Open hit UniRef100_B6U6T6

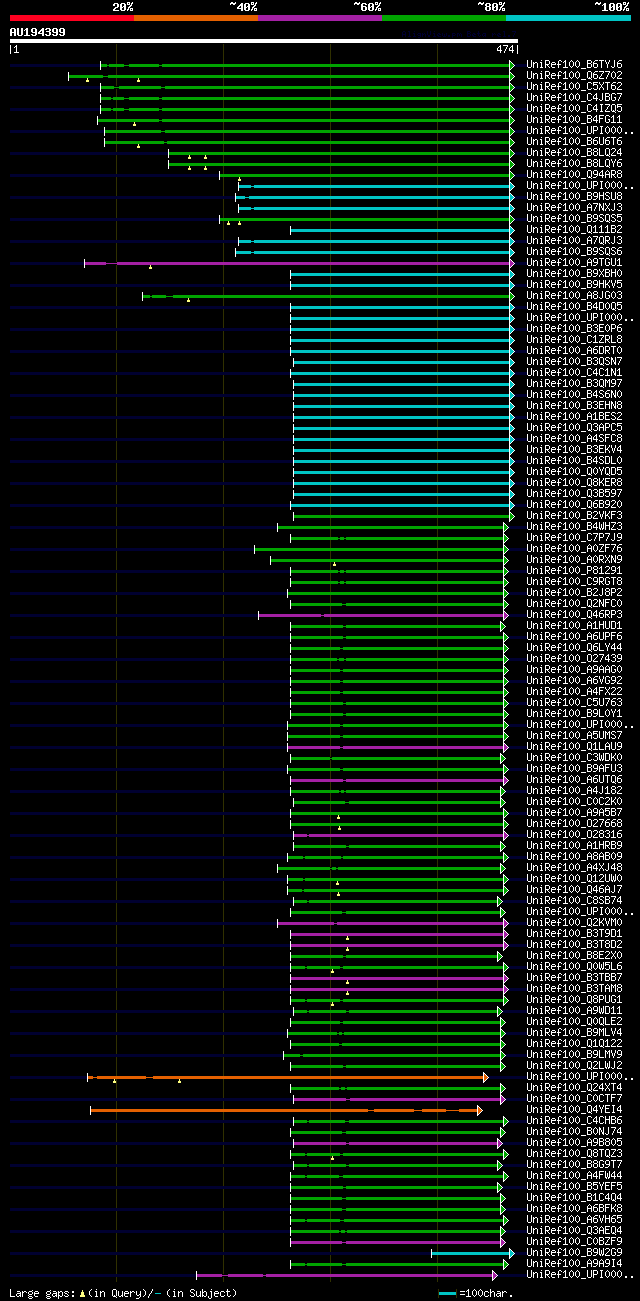pyautogui.click(x=574, y=141)
